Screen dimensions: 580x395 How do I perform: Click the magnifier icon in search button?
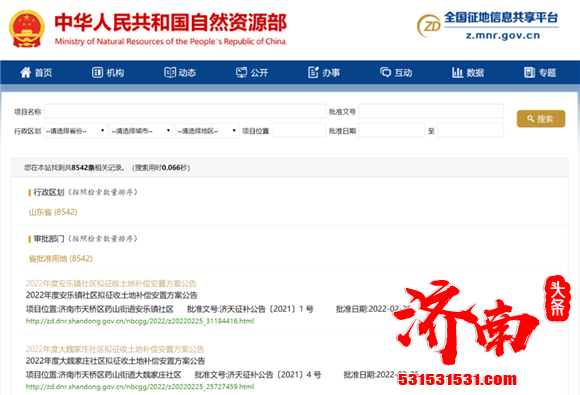[531, 119]
